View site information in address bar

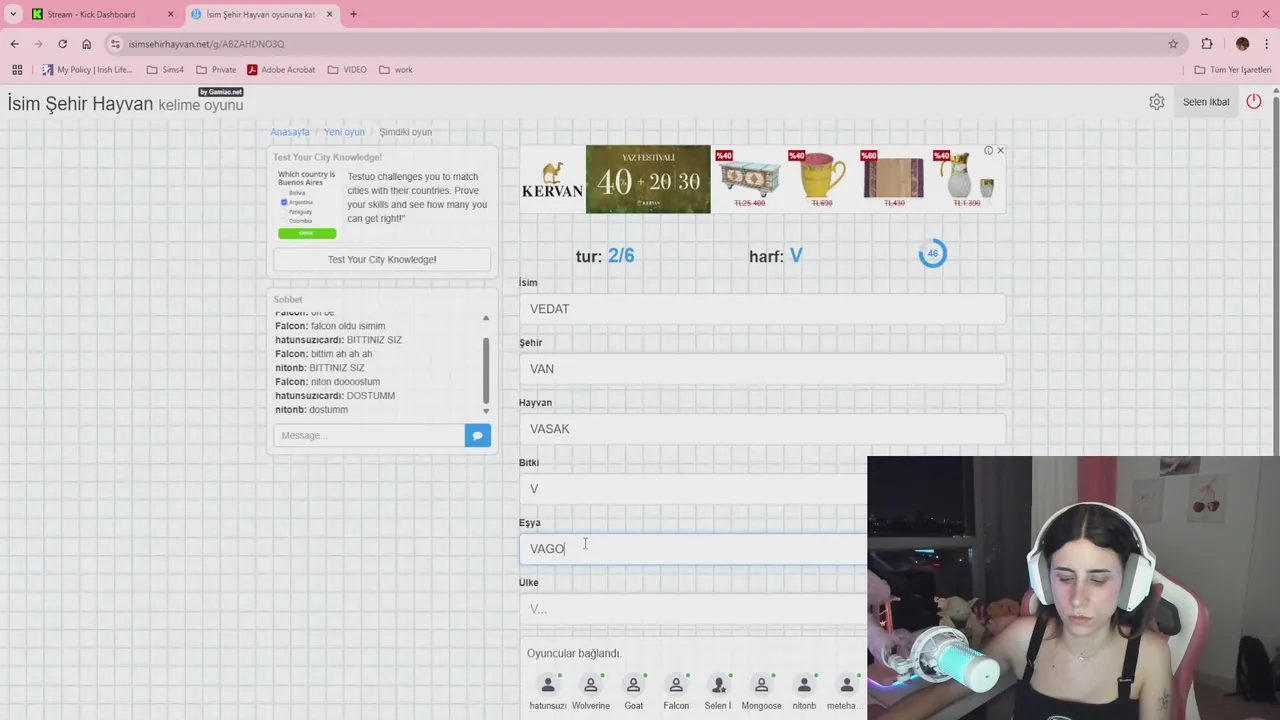[116, 44]
